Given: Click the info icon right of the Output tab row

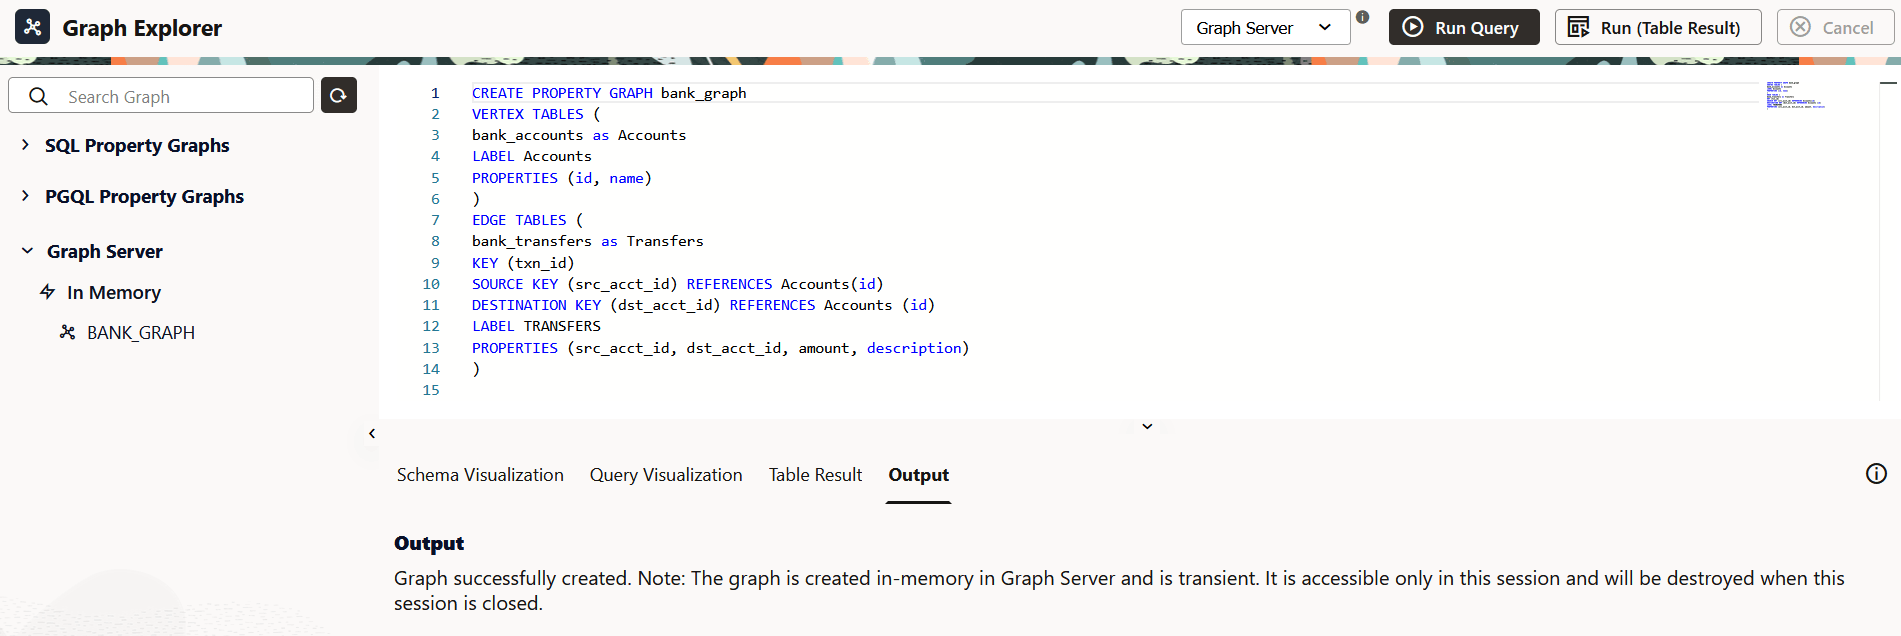Looking at the screenshot, I should [1876, 474].
